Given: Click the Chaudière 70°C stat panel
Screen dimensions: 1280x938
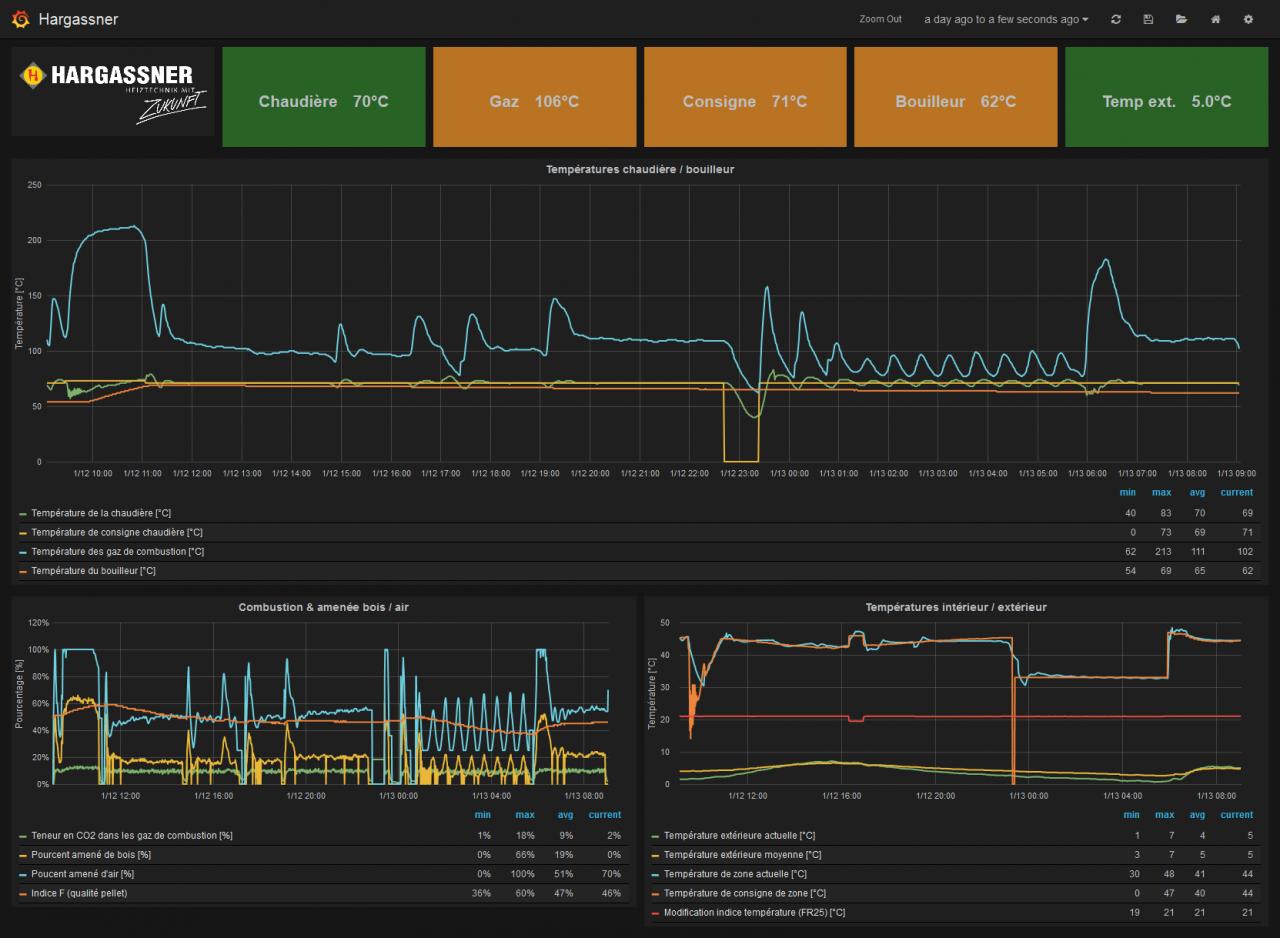Looking at the screenshot, I should point(323,97).
